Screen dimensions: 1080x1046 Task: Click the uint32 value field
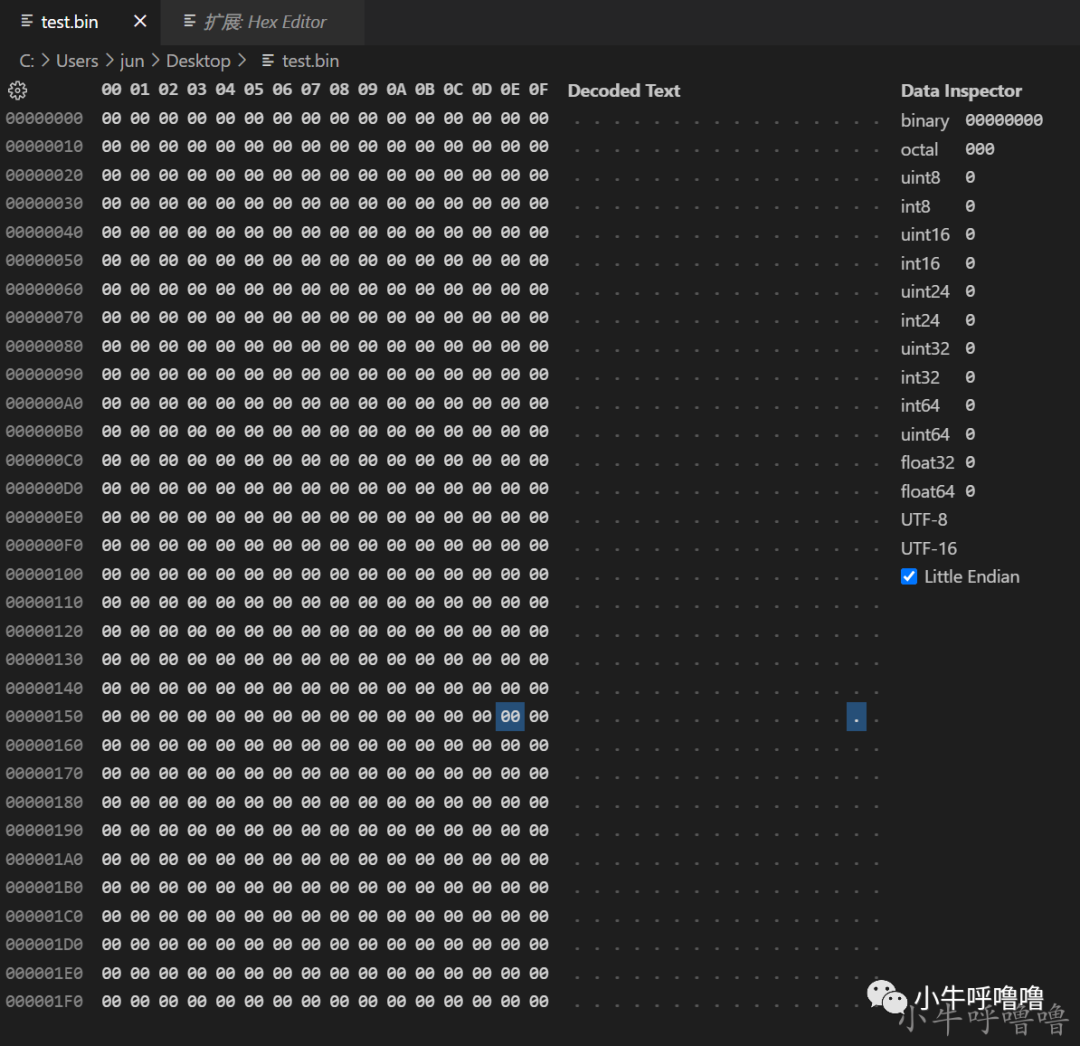970,349
